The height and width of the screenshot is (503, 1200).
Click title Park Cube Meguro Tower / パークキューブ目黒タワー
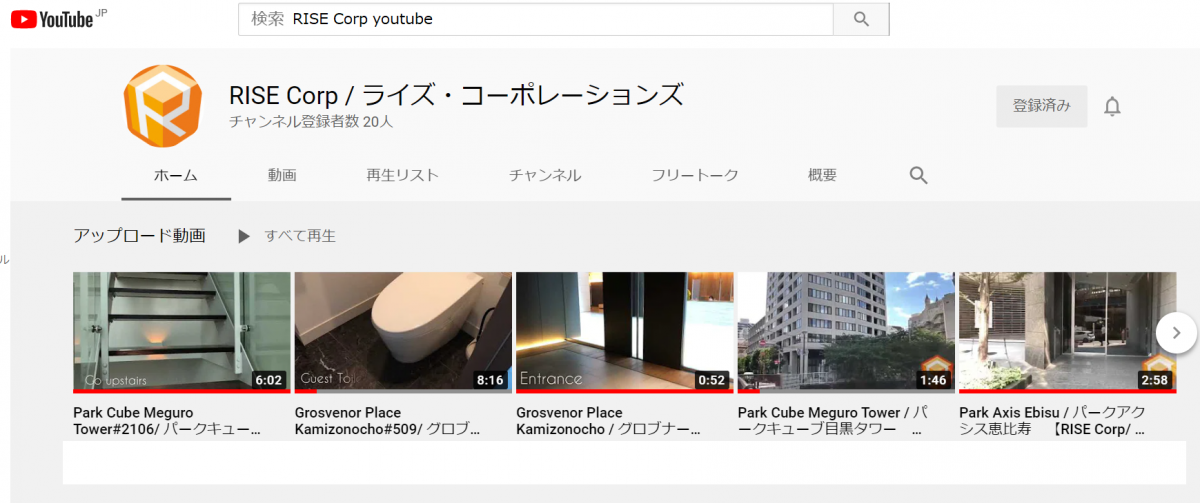(x=832, y=421)
